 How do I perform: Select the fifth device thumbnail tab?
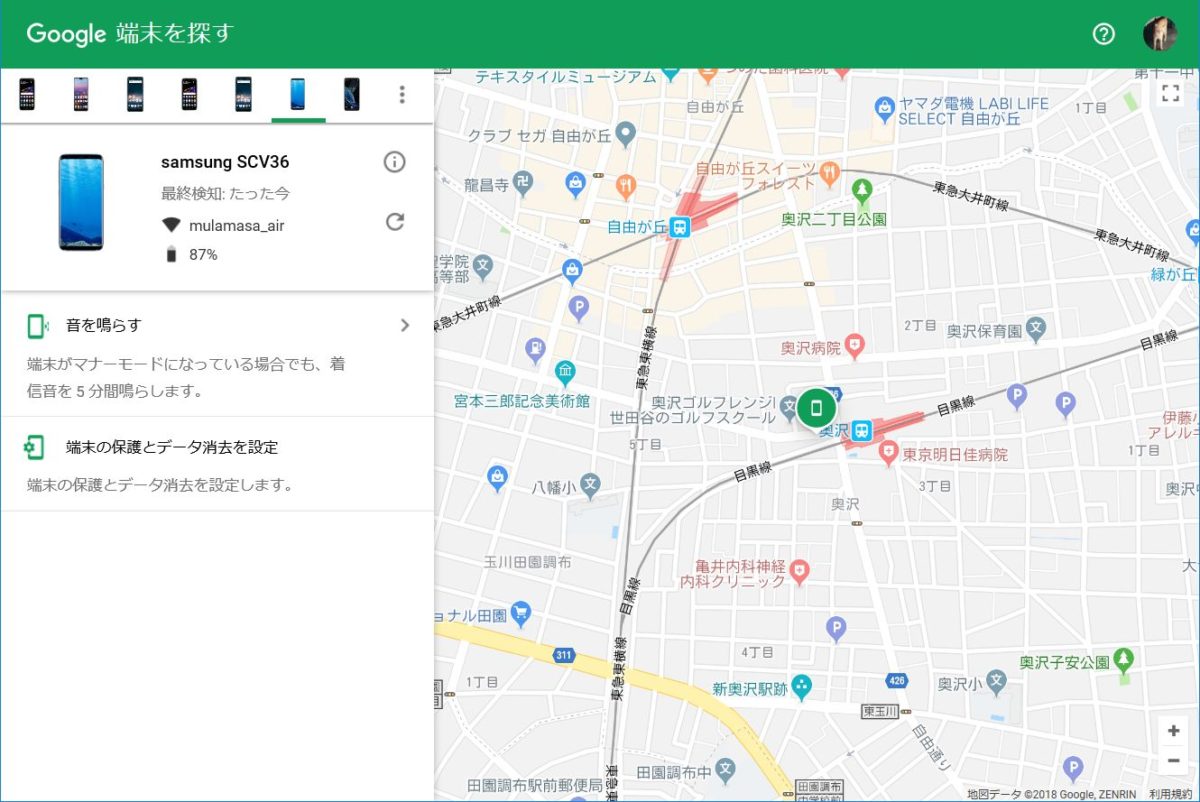243,94
